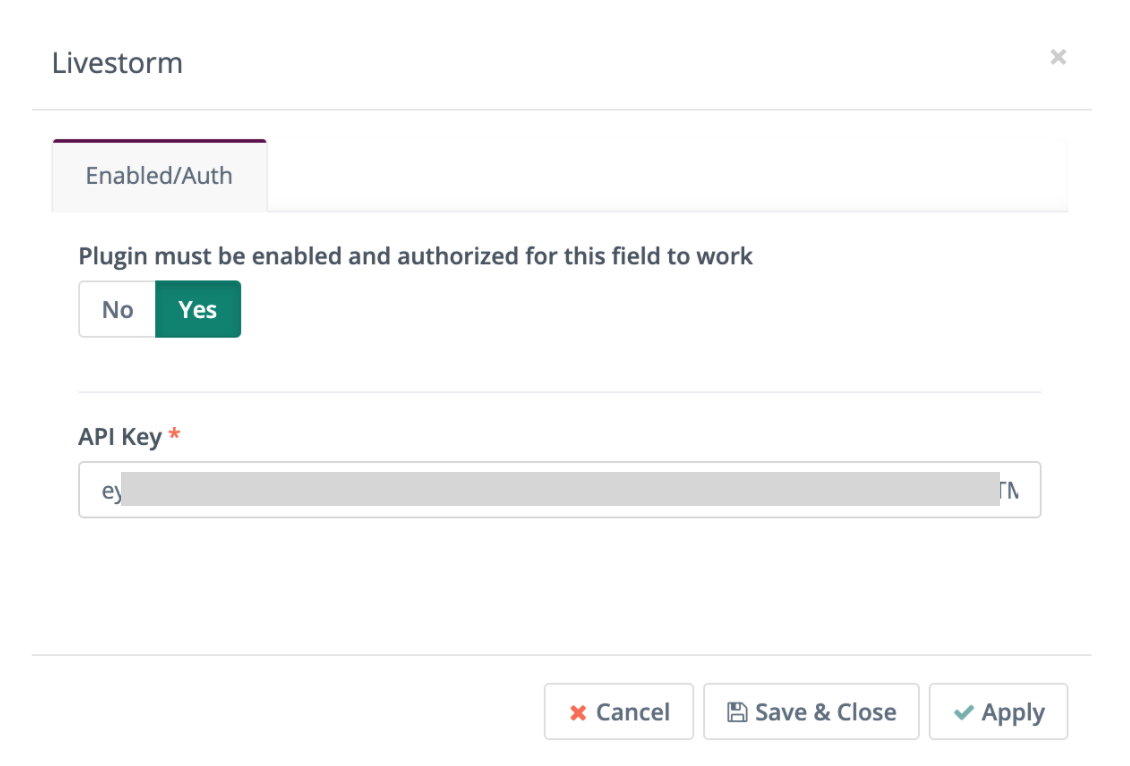Close the Livestorm dialog using the X
The width and height of the screenshot is (1130, 766).
point(1057,57)
